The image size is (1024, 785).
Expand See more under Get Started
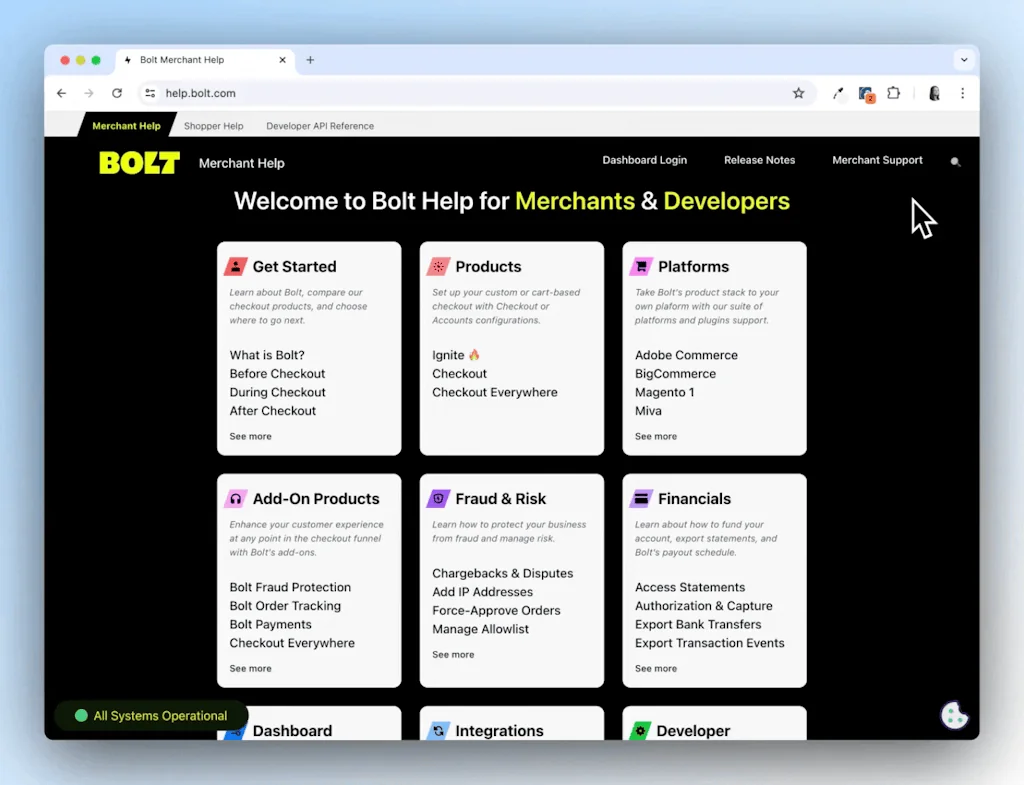[250, 436]
